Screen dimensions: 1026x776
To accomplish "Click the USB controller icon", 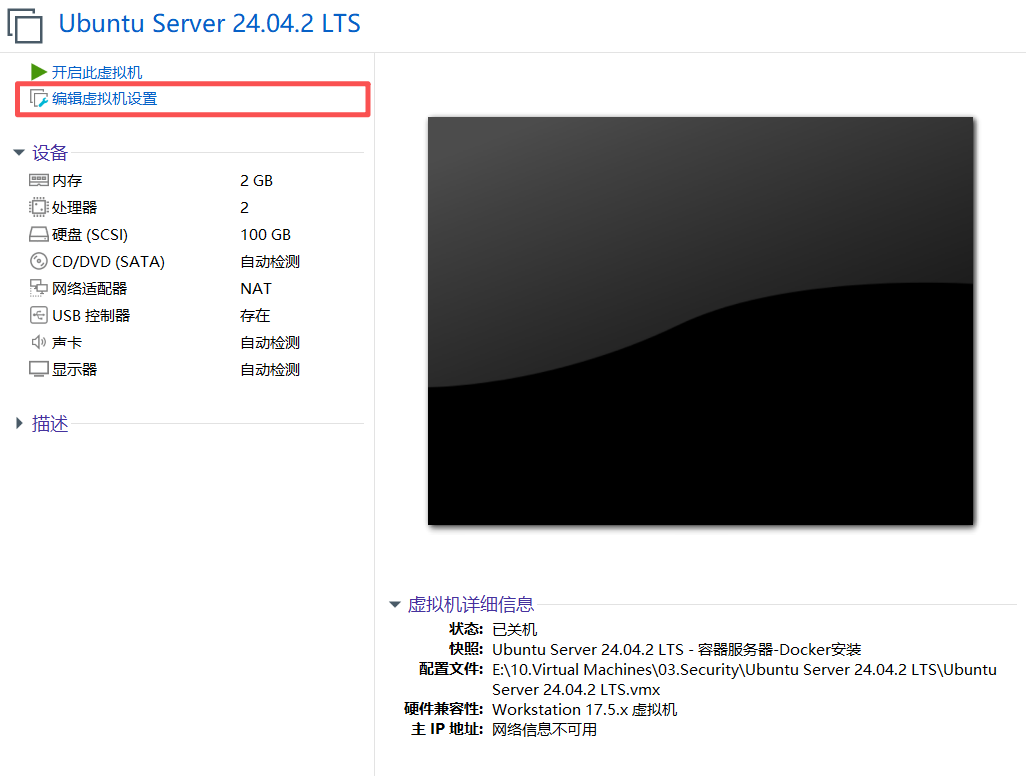I will pyautogui.click(x=39, y=315).
